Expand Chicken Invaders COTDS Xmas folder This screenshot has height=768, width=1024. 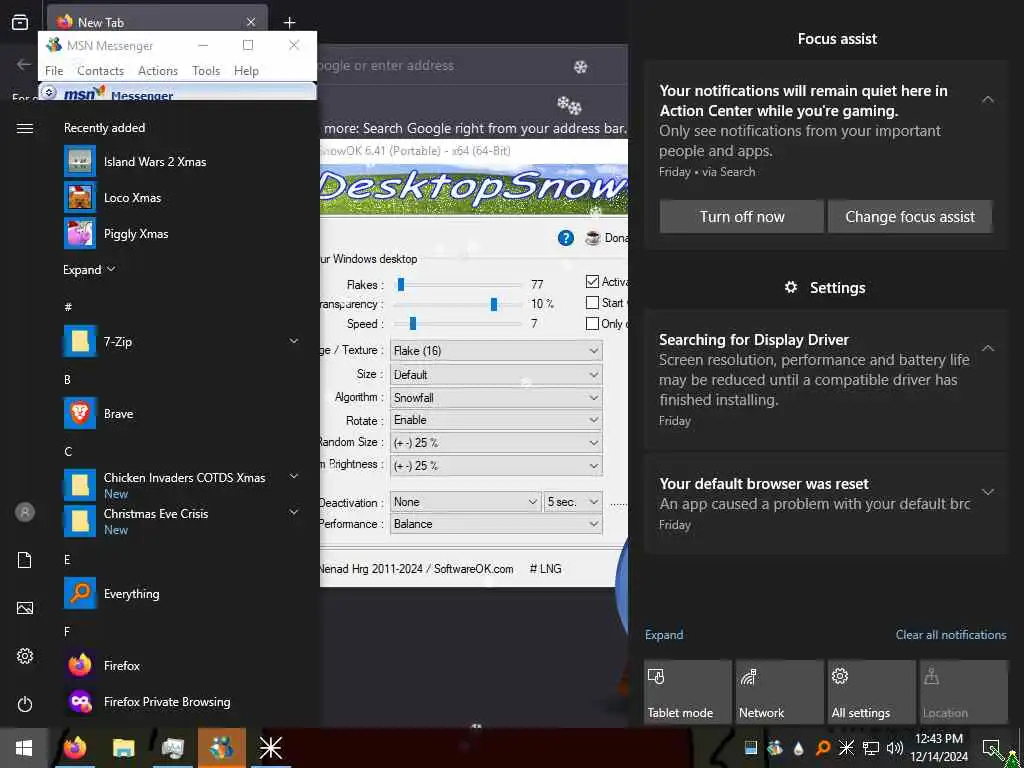[x=294, y=477]
